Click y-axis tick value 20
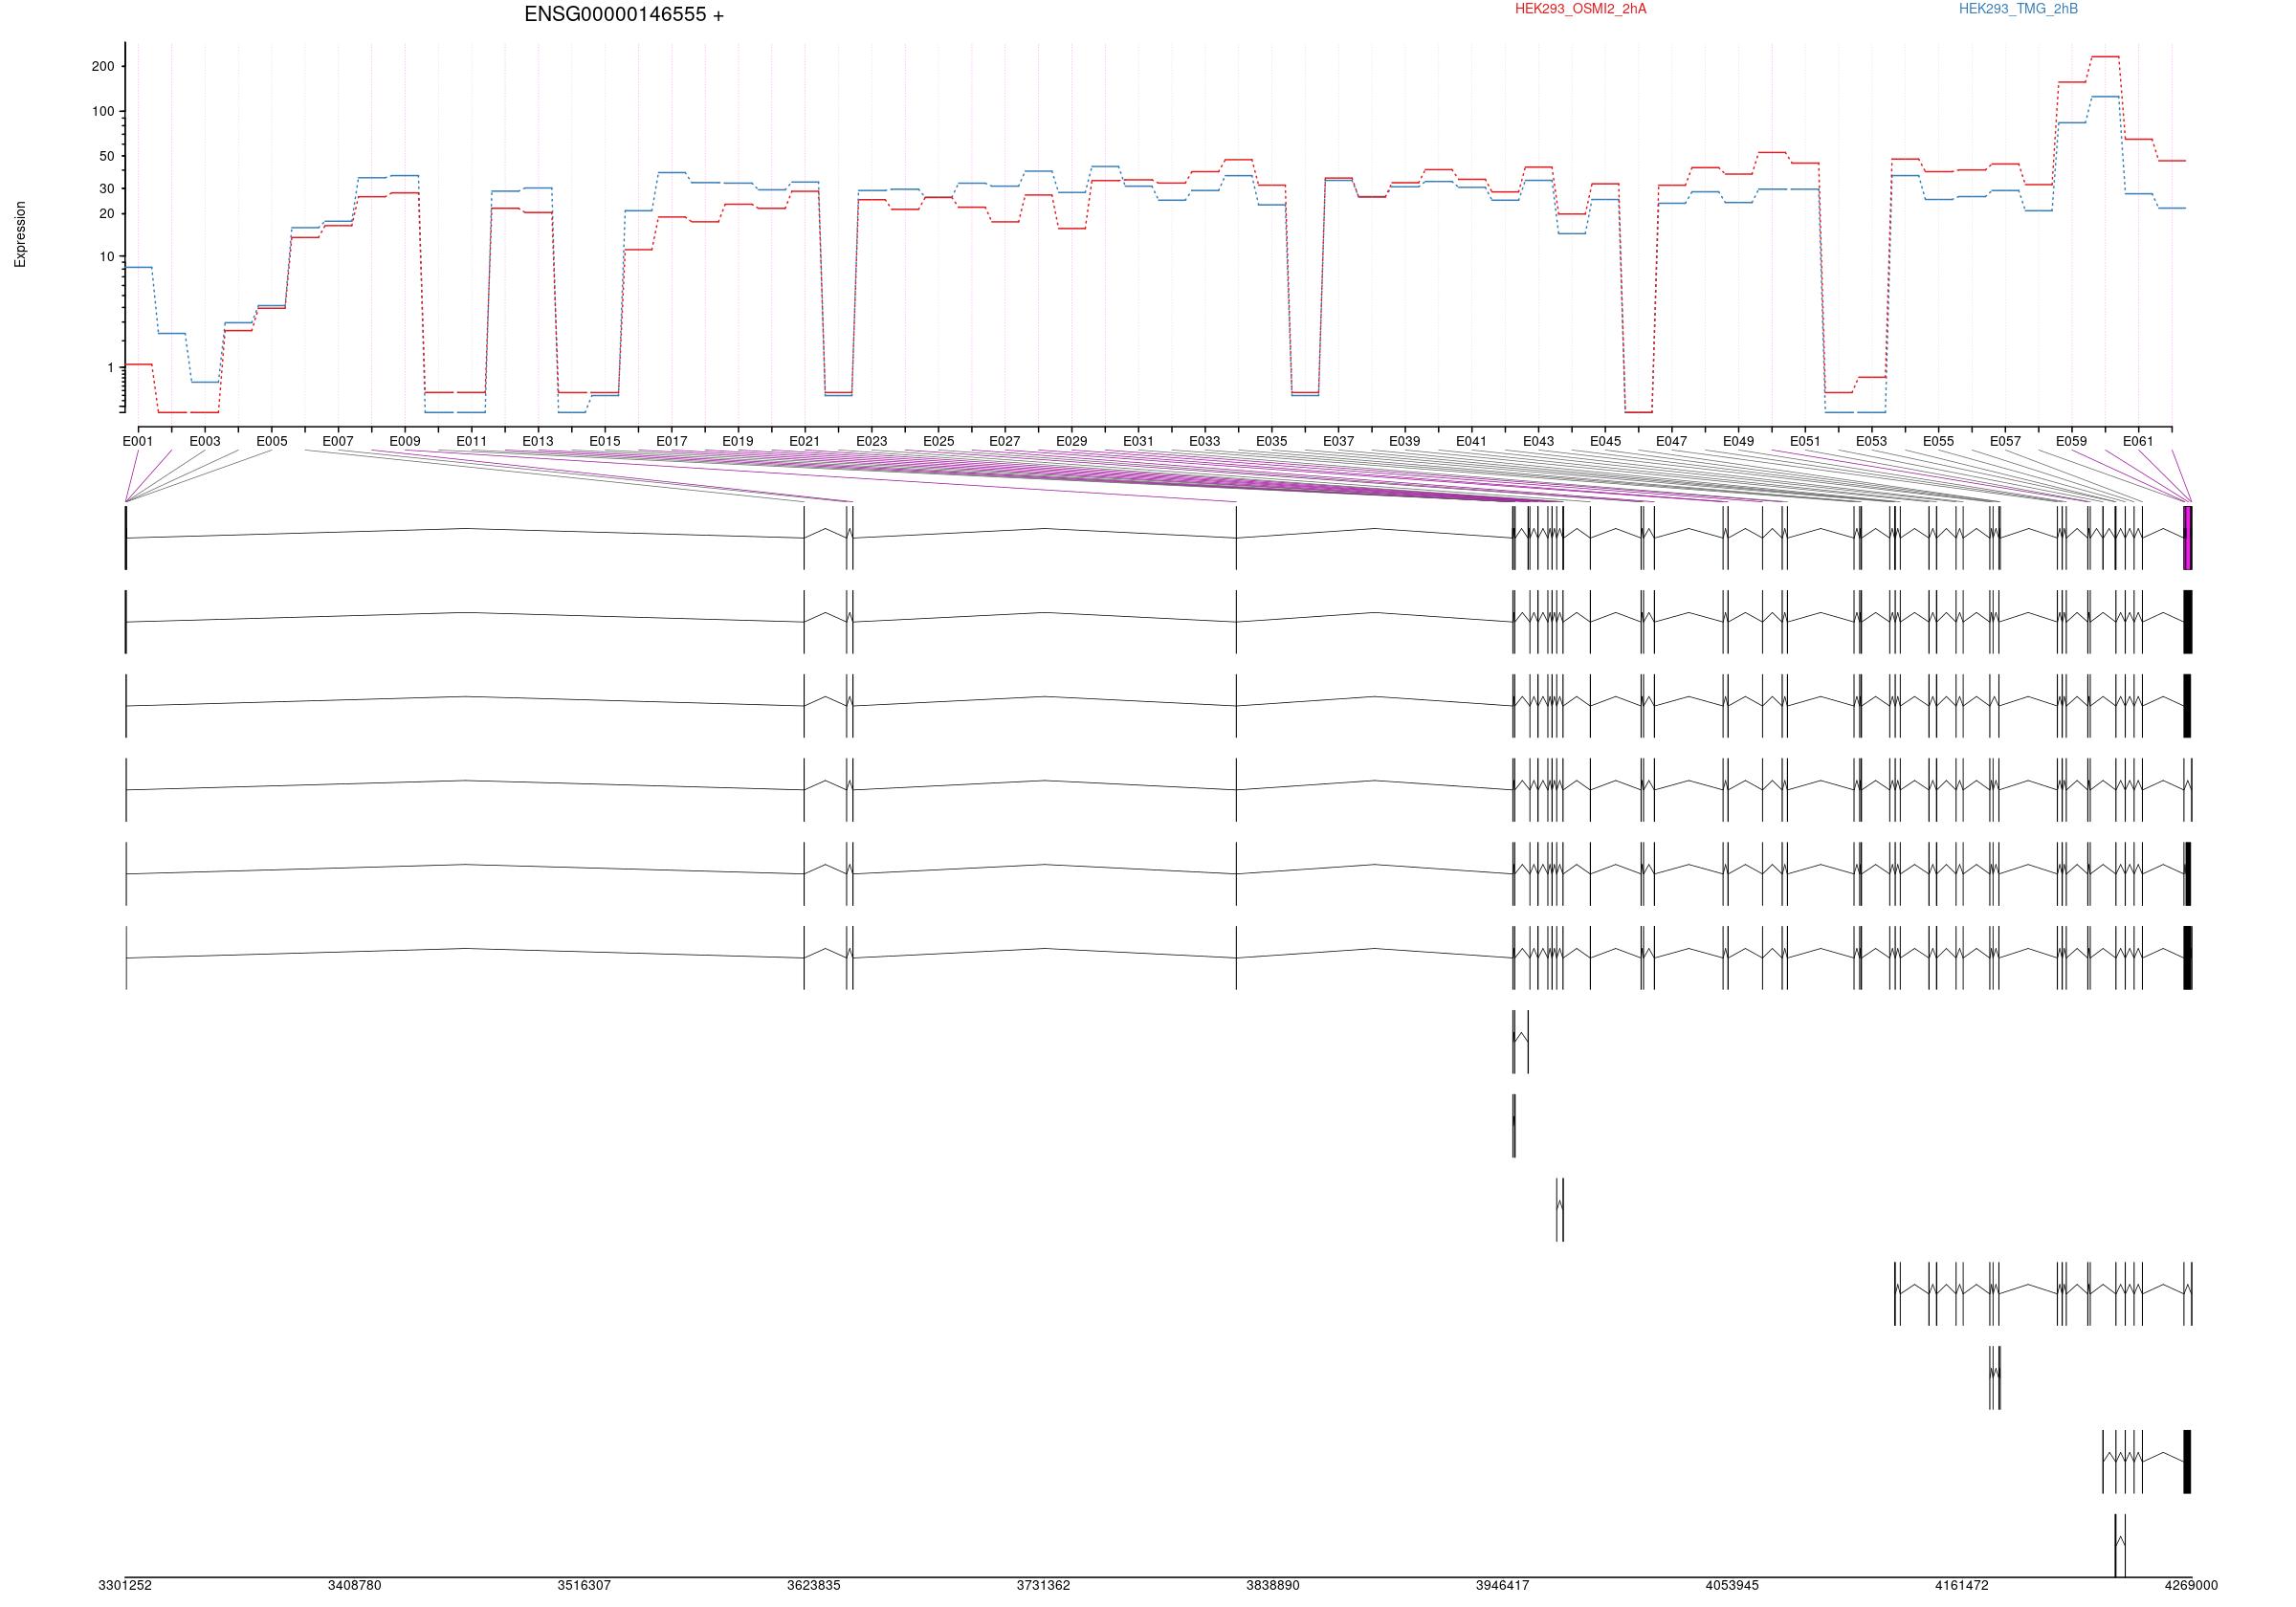This screenshot has height=1607, width=2296. 107,214
